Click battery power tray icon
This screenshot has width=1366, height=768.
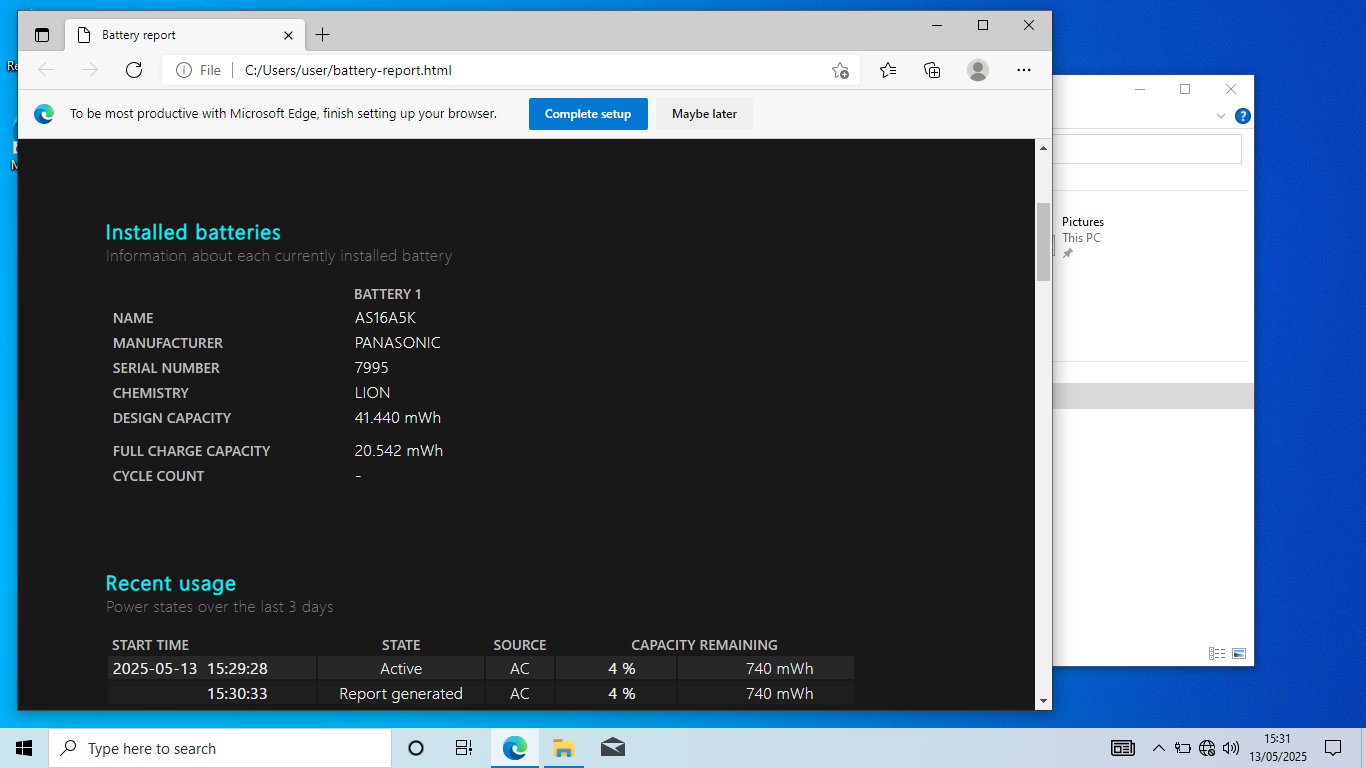(1183, 748)
